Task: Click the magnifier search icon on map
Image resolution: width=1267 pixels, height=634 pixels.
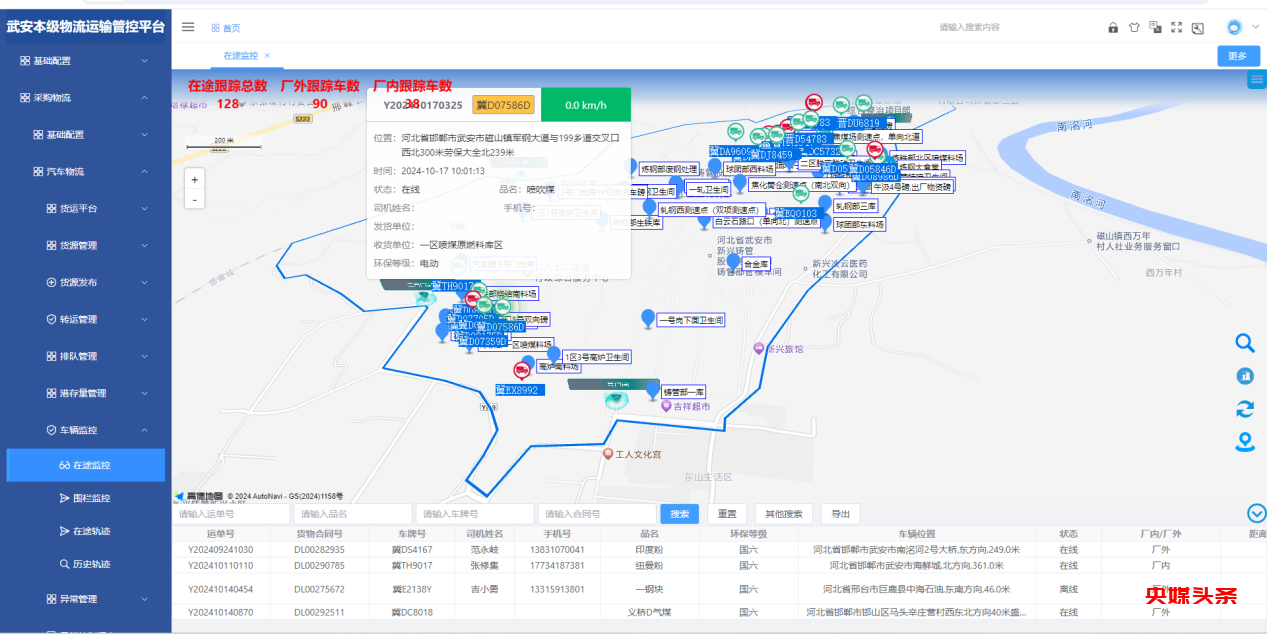Action: pyautogui.click(x=1245, y=343)
